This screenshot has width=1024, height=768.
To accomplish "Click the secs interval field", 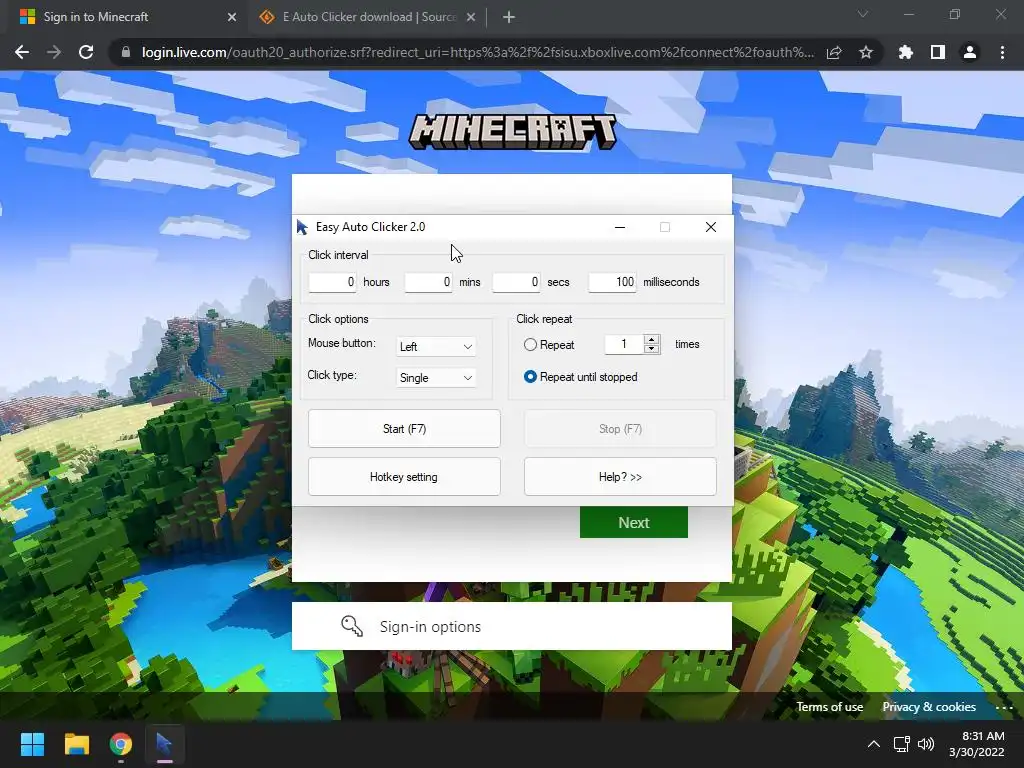I will 516,282.
